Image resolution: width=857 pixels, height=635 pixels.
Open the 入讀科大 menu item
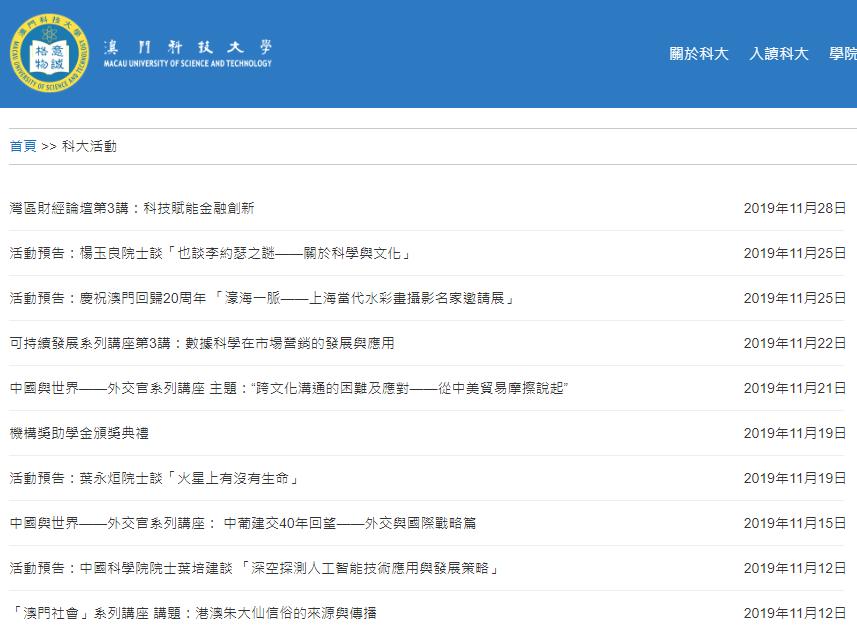pos(779,55)
